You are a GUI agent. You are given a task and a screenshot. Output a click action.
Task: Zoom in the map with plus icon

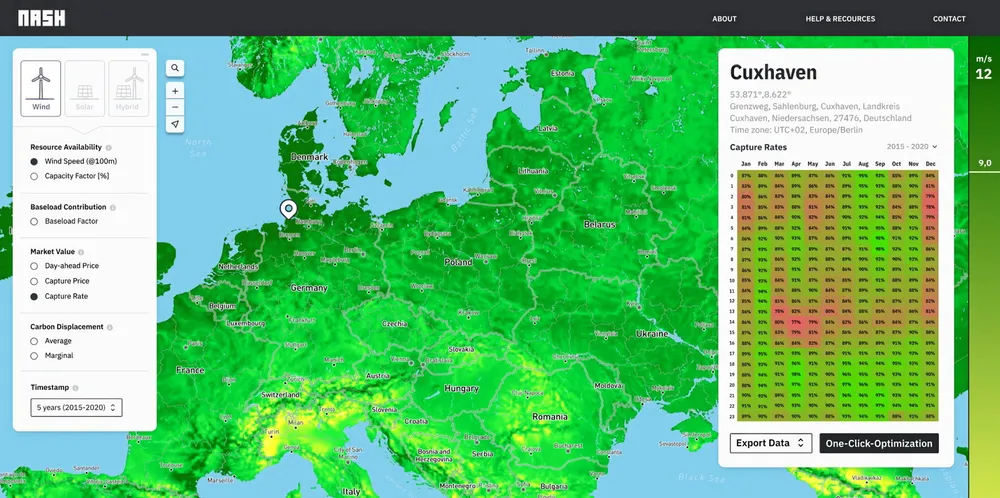tap(175, 90)
